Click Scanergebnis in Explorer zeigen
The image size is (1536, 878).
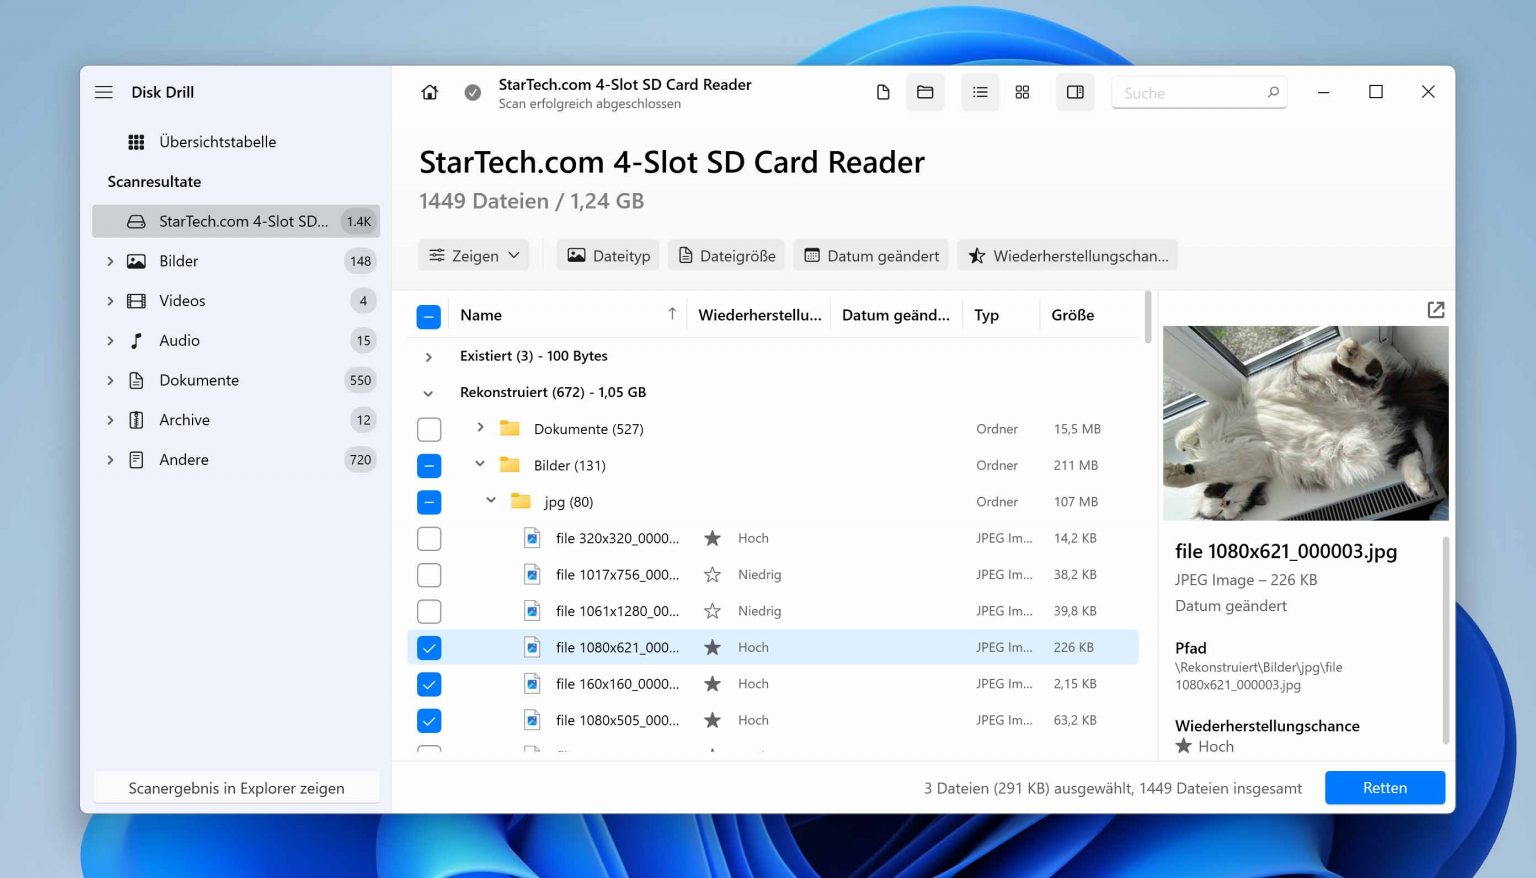236,788
